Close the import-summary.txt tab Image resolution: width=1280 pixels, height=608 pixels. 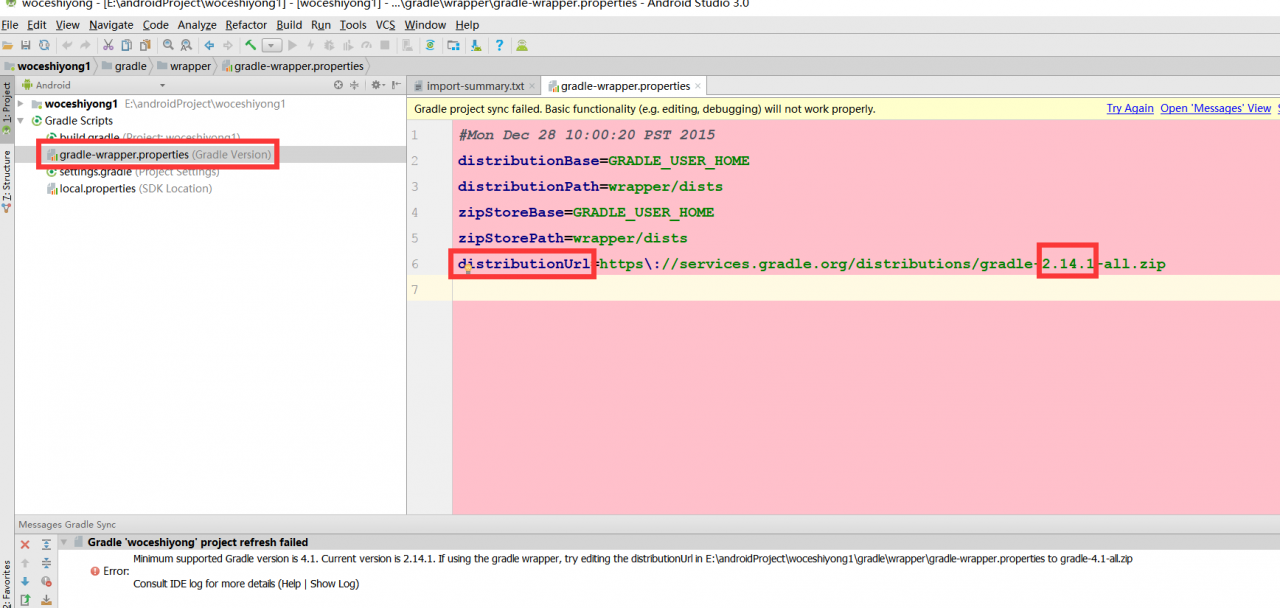click(x=532, y=86)
